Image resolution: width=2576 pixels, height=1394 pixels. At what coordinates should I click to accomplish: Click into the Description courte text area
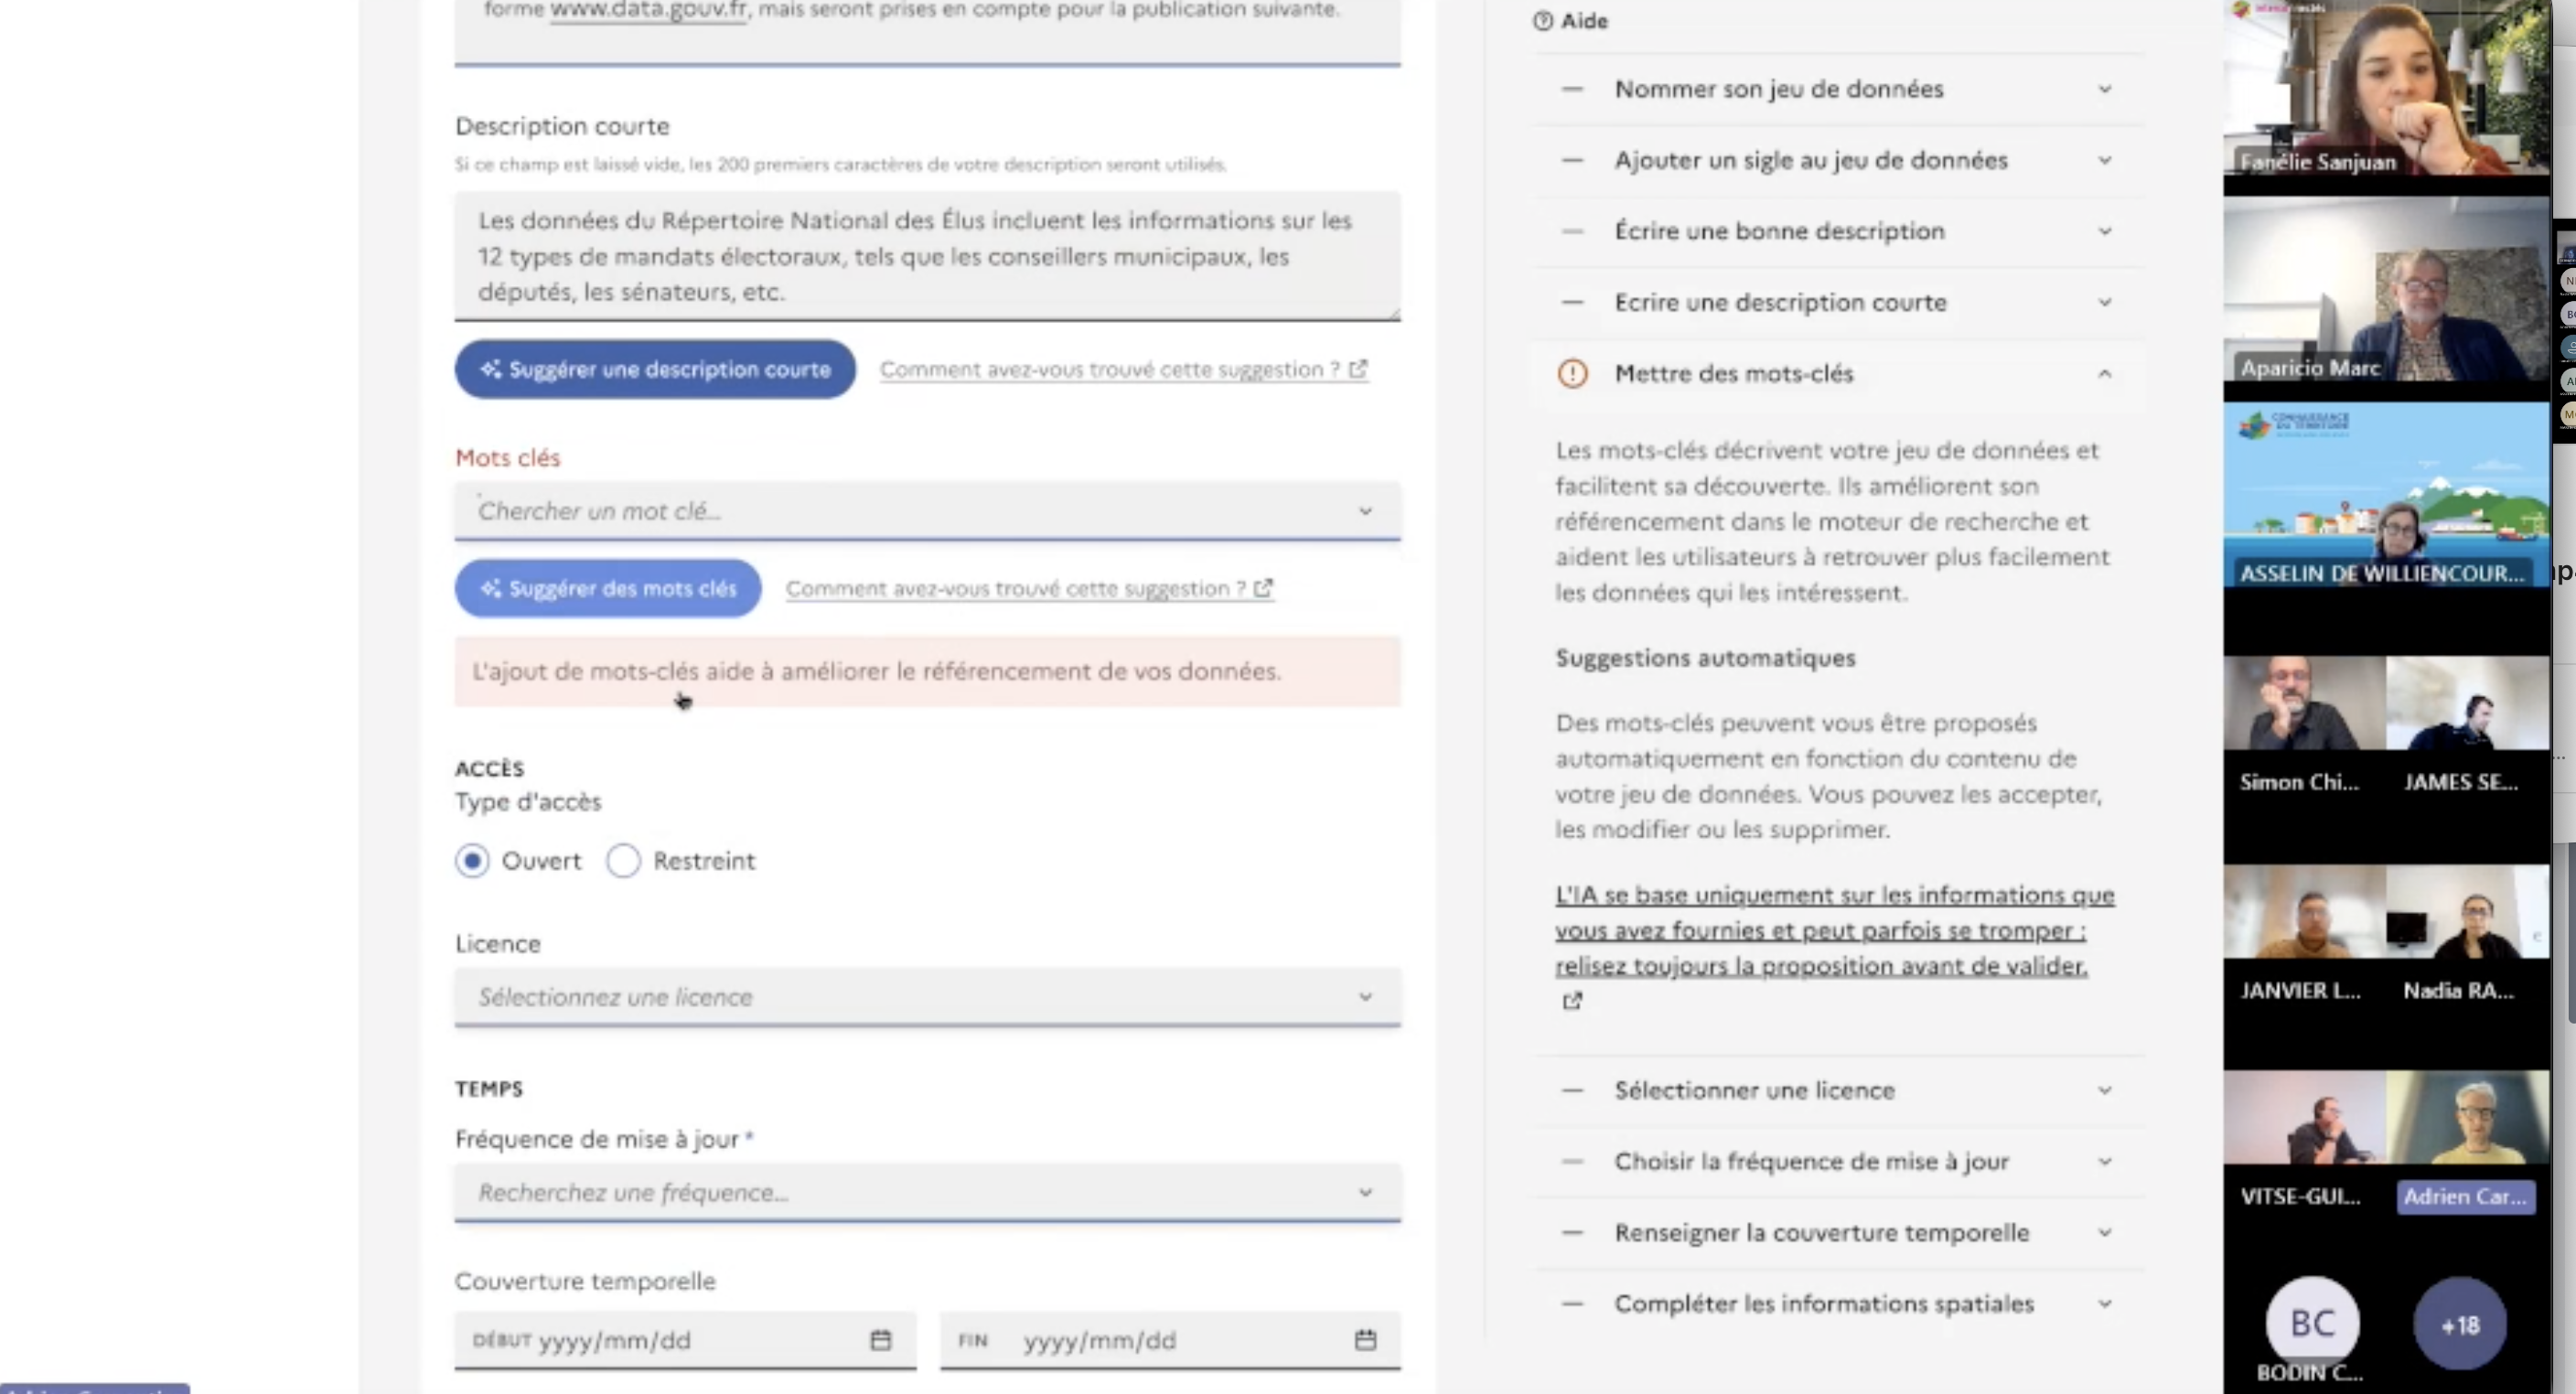(927, 256)
